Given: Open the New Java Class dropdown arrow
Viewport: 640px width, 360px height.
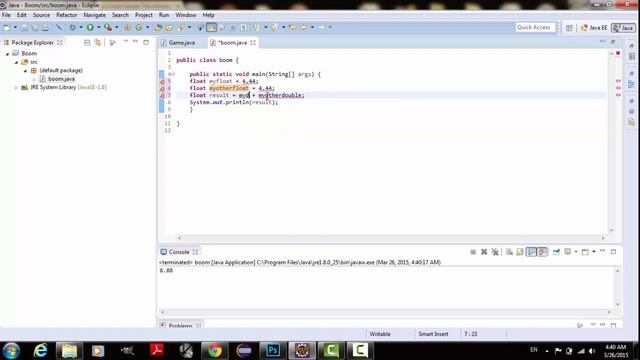Looking at the screenshot, I should tap(147, 27).
